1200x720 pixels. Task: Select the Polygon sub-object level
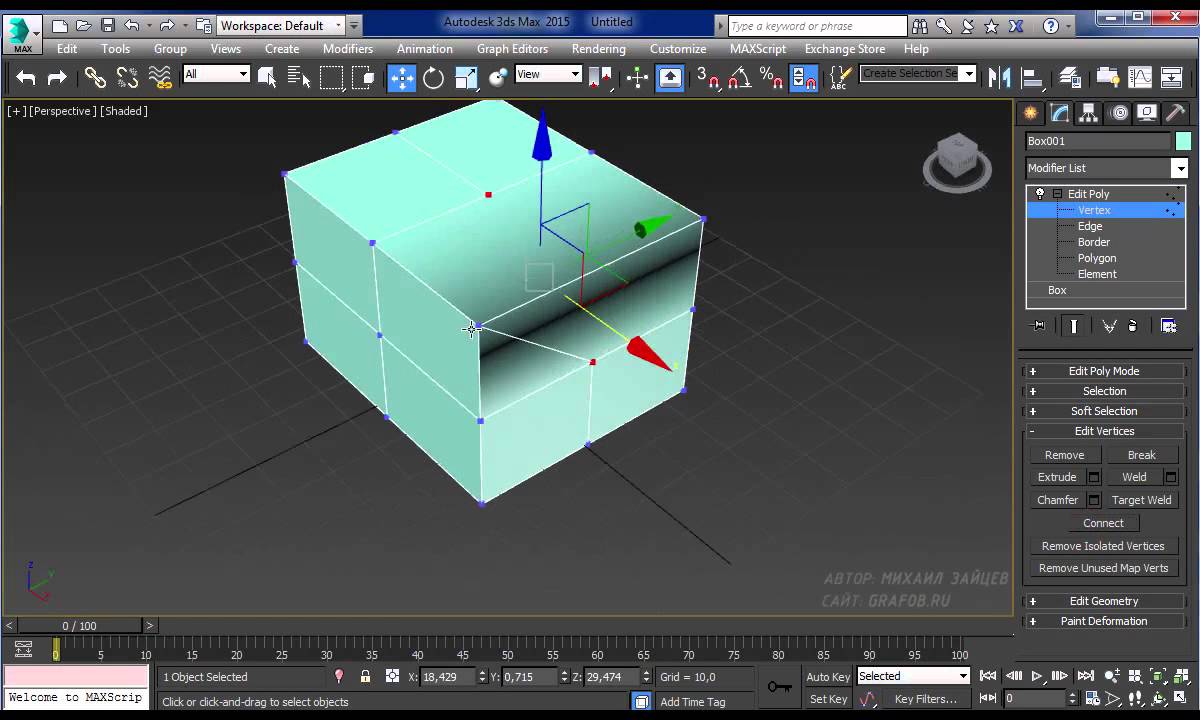pos(1097,258)
